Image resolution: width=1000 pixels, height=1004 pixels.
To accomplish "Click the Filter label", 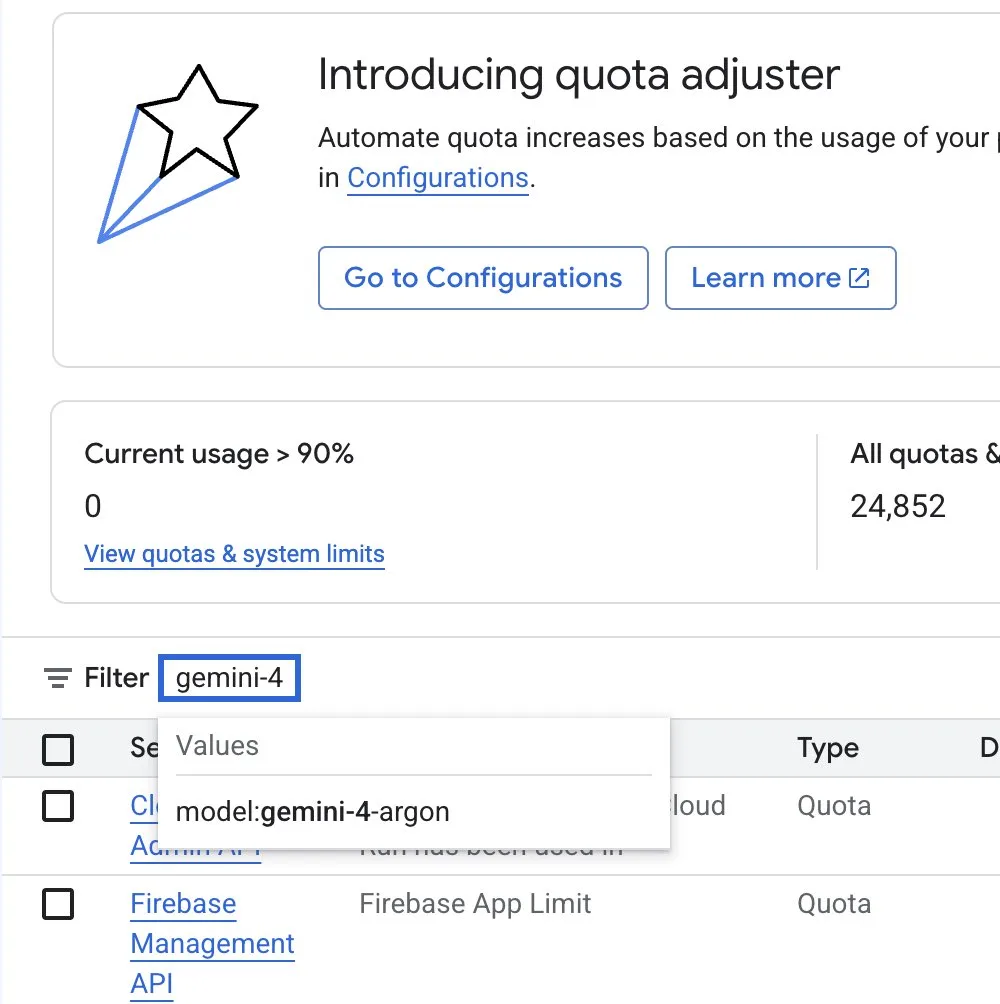I will [x=117, y=677].
